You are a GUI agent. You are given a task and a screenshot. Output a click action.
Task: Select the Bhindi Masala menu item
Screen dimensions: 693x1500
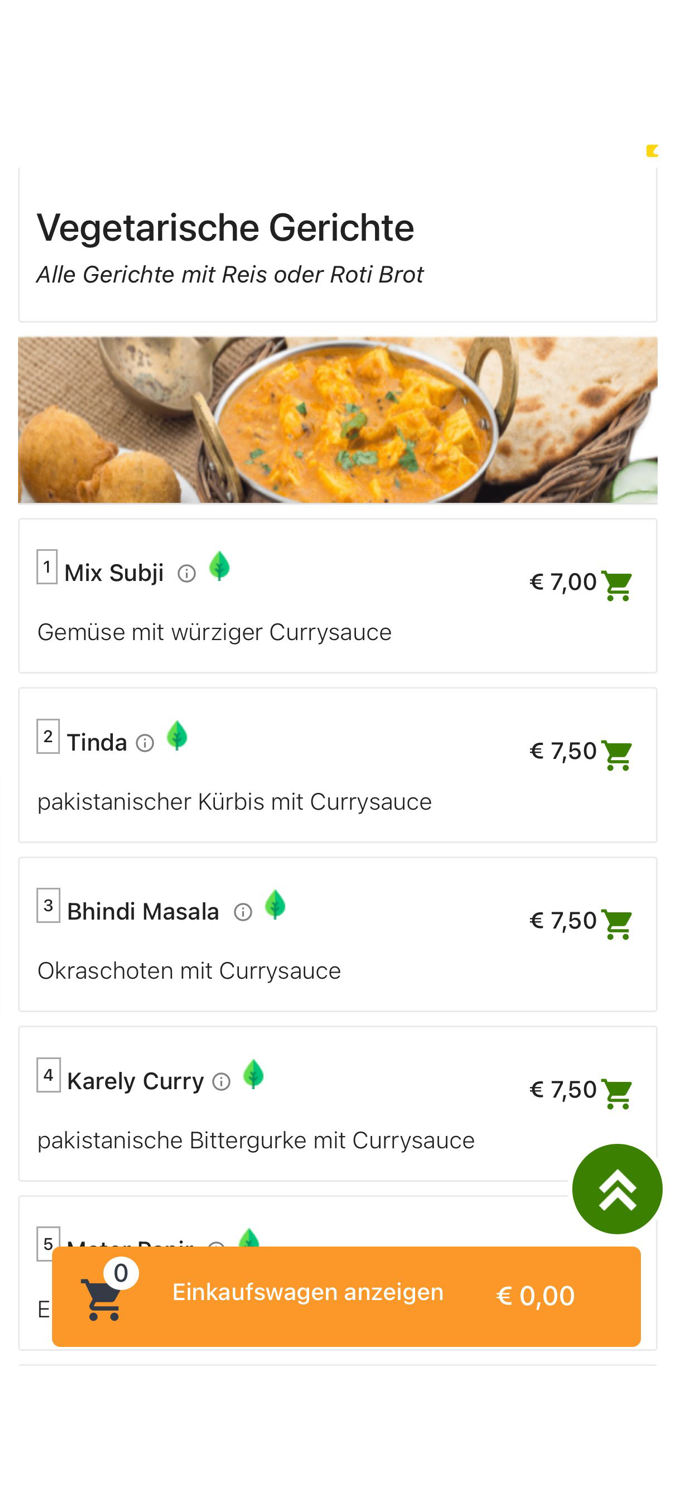click(143, 912)
